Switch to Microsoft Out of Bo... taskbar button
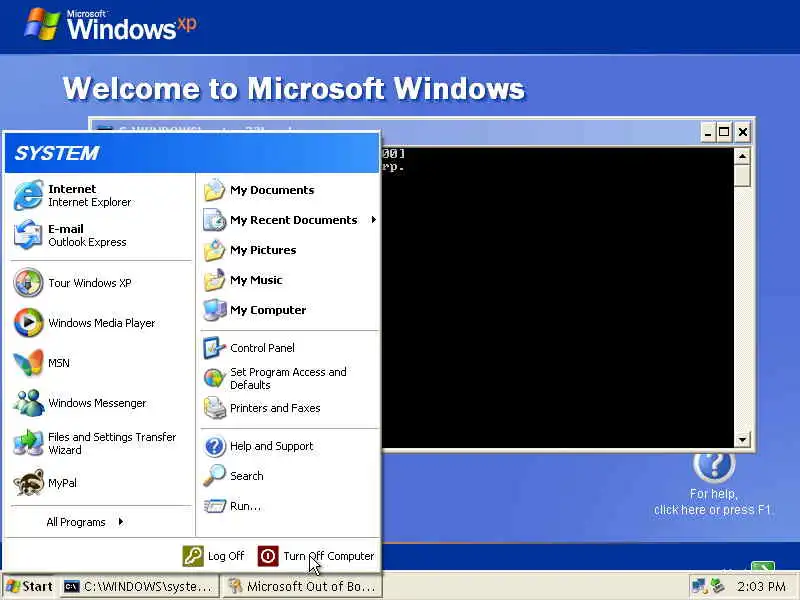Image resolution: width=800 pixels, height=600 pixels. [x=301, y=586]
